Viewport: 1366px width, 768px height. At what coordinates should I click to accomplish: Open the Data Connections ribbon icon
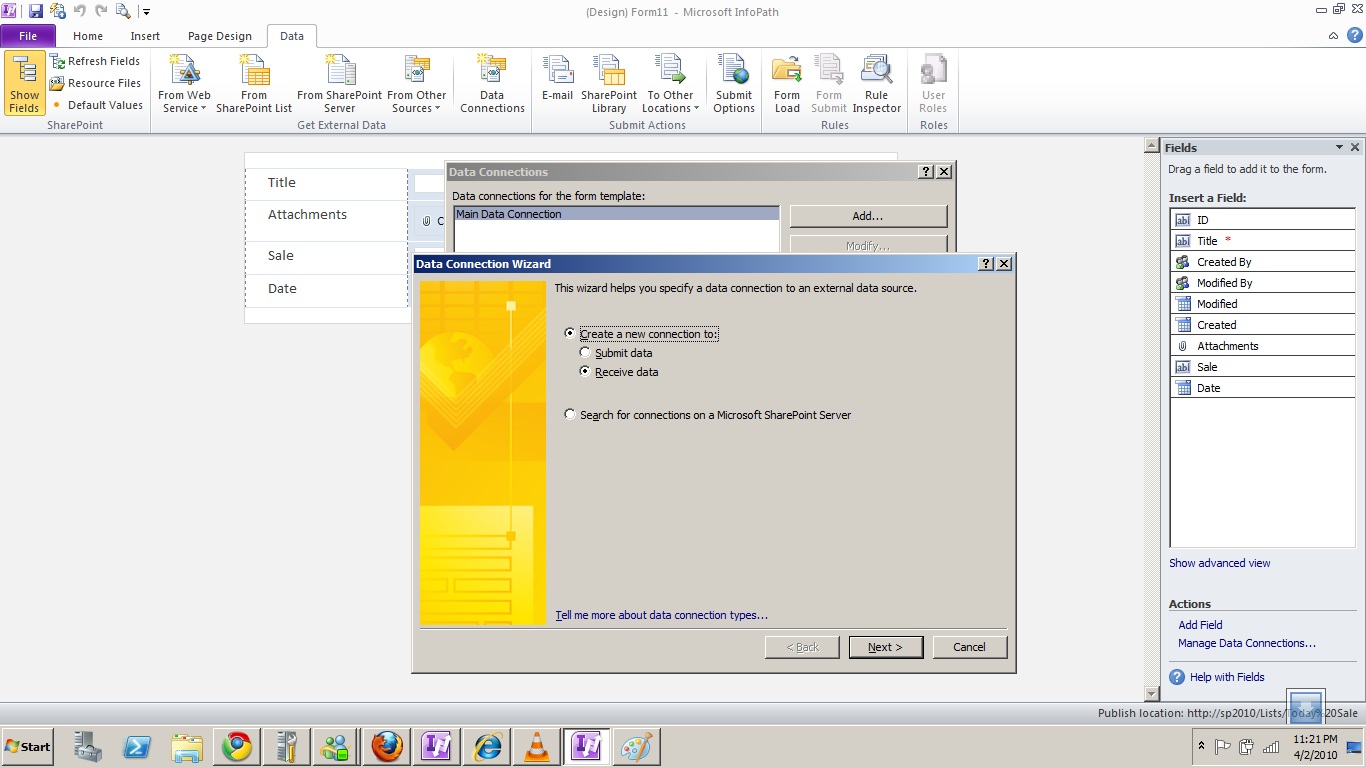point(492,84)
